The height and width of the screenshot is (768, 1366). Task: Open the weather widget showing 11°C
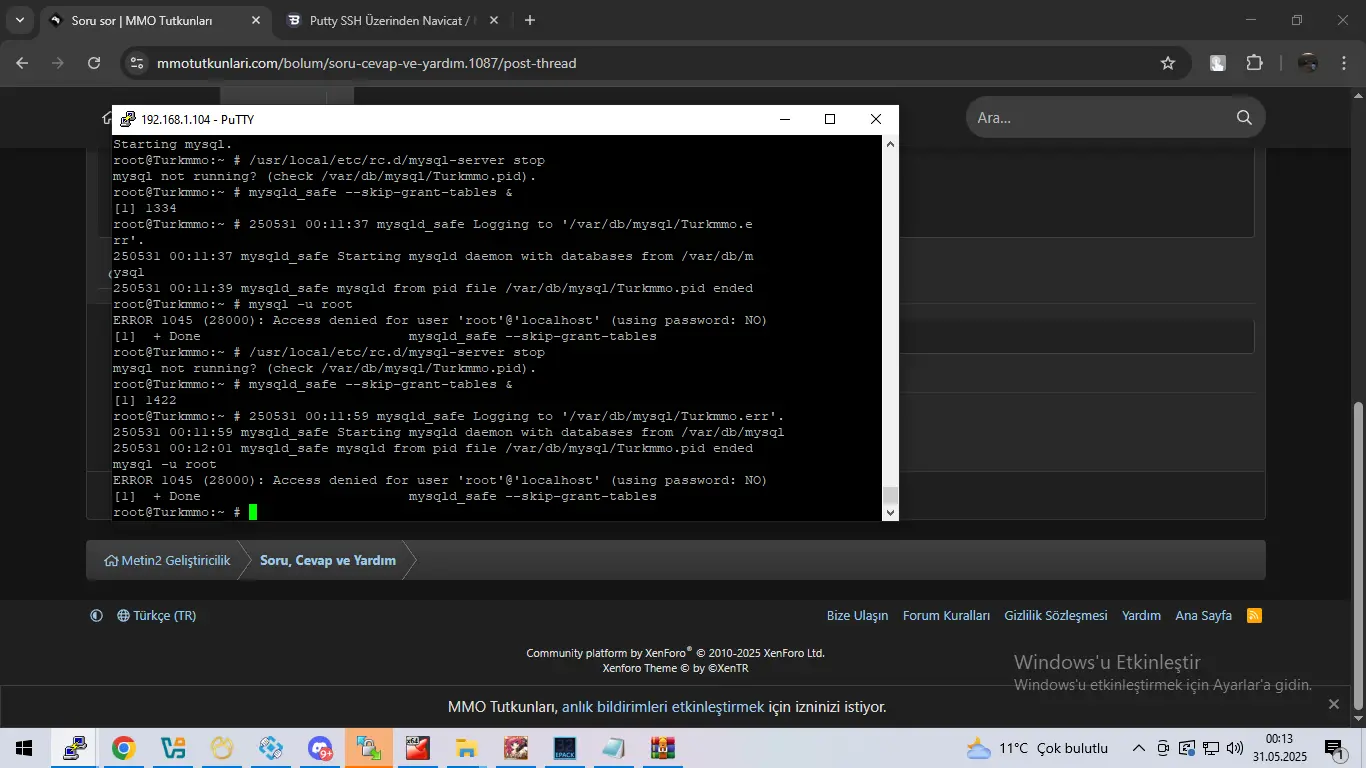(1037, 748)
